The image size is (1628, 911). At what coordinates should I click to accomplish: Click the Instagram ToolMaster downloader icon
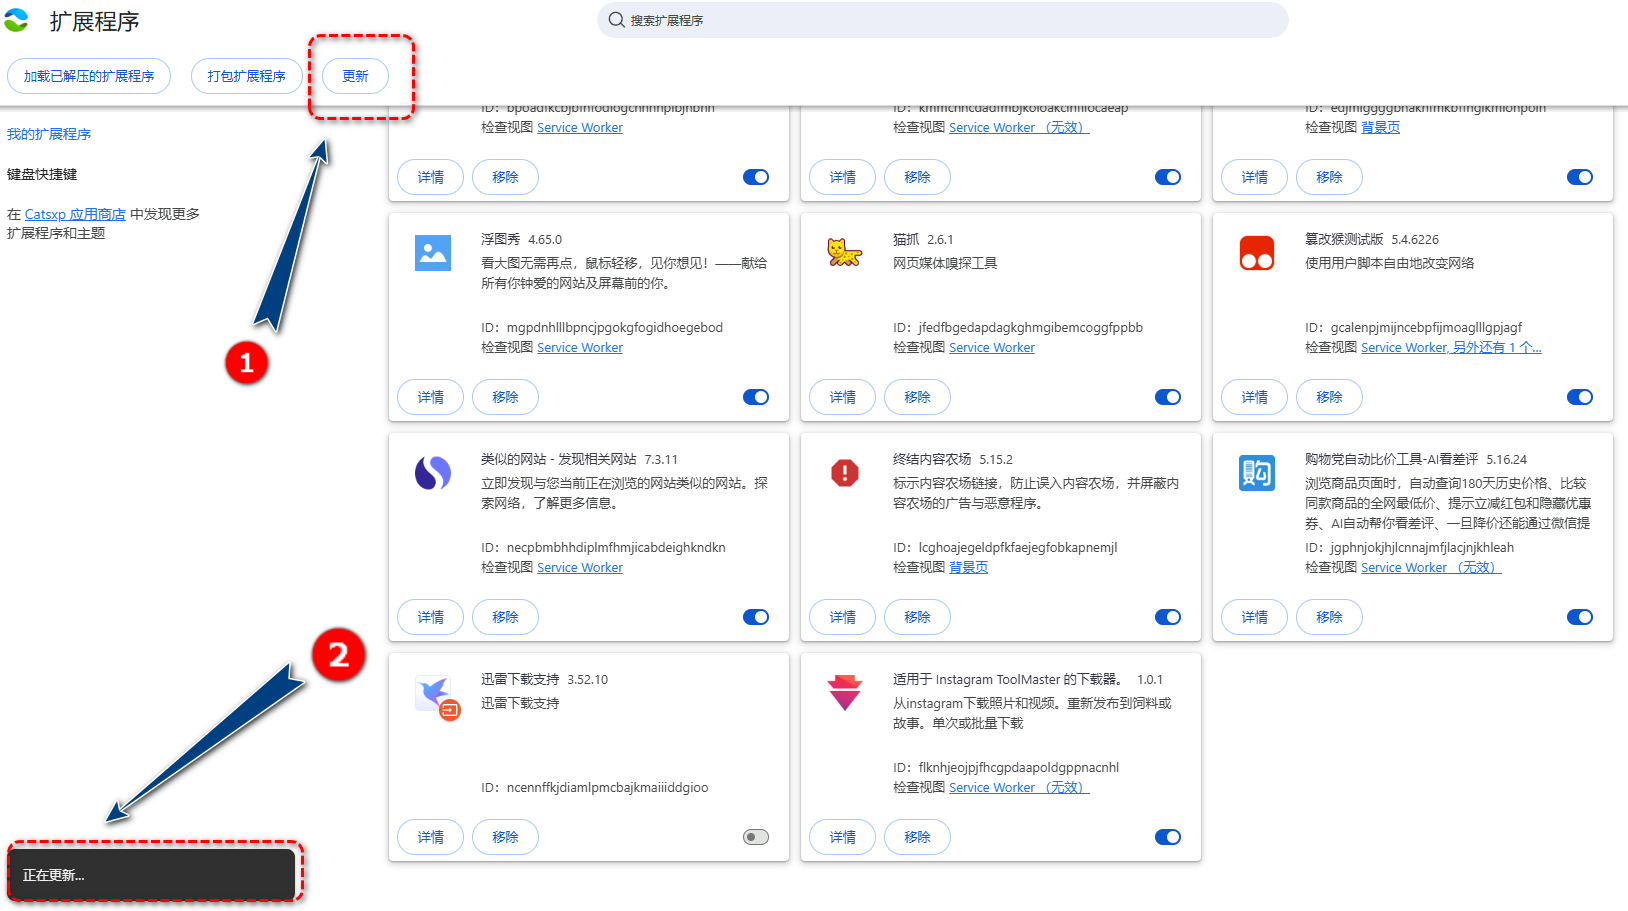point(845,692)
